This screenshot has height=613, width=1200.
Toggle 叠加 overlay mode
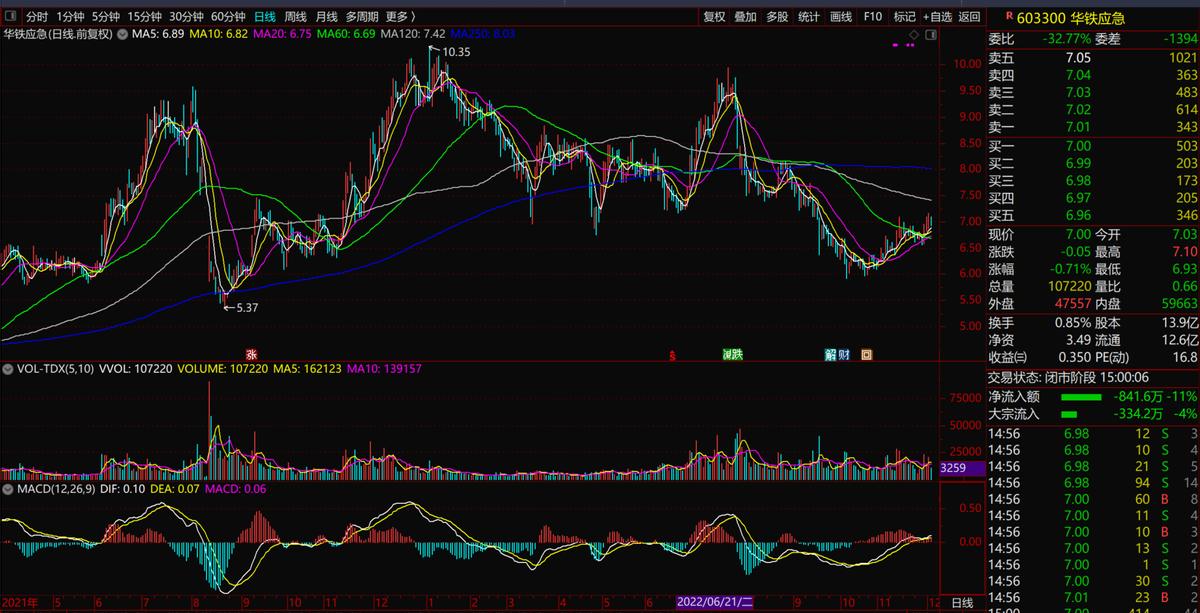745,16
